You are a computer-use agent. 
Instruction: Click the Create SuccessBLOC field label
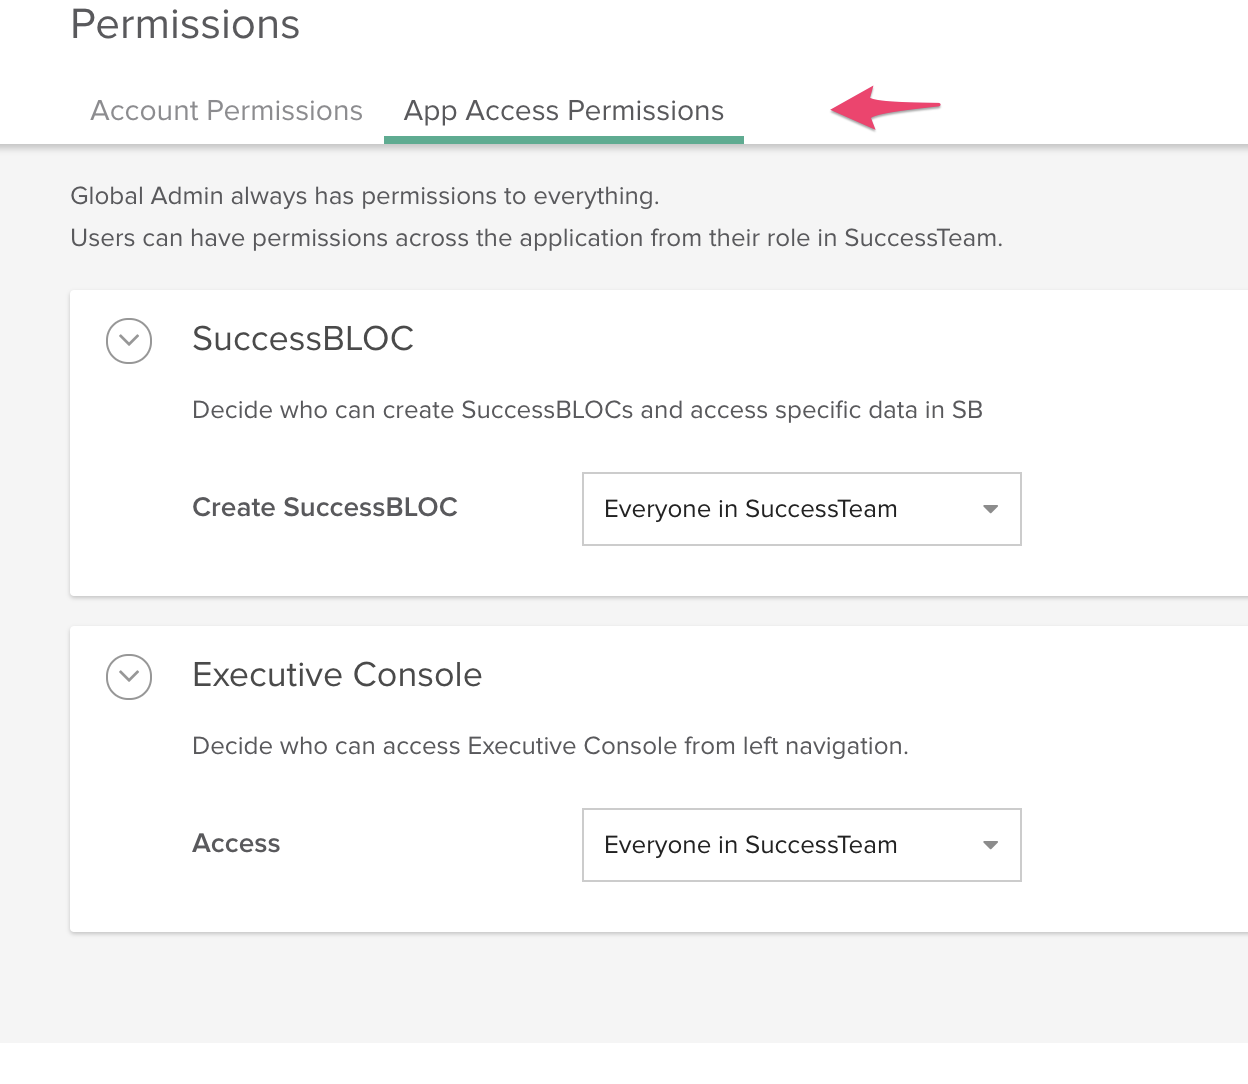(x=325, y=507)
